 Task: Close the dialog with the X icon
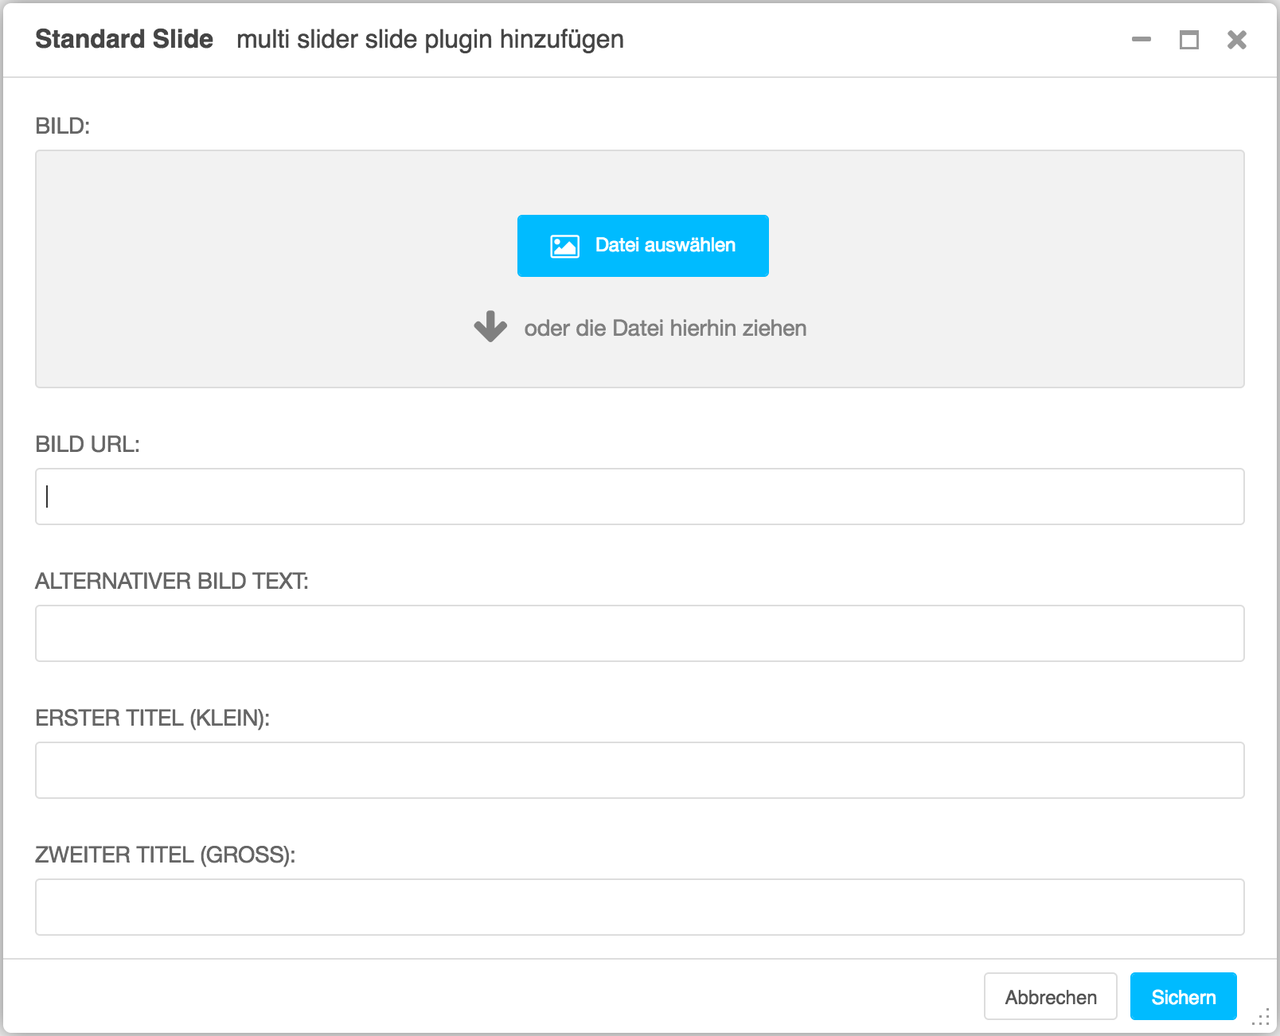pyautogui.click(x=1237, y=40)
